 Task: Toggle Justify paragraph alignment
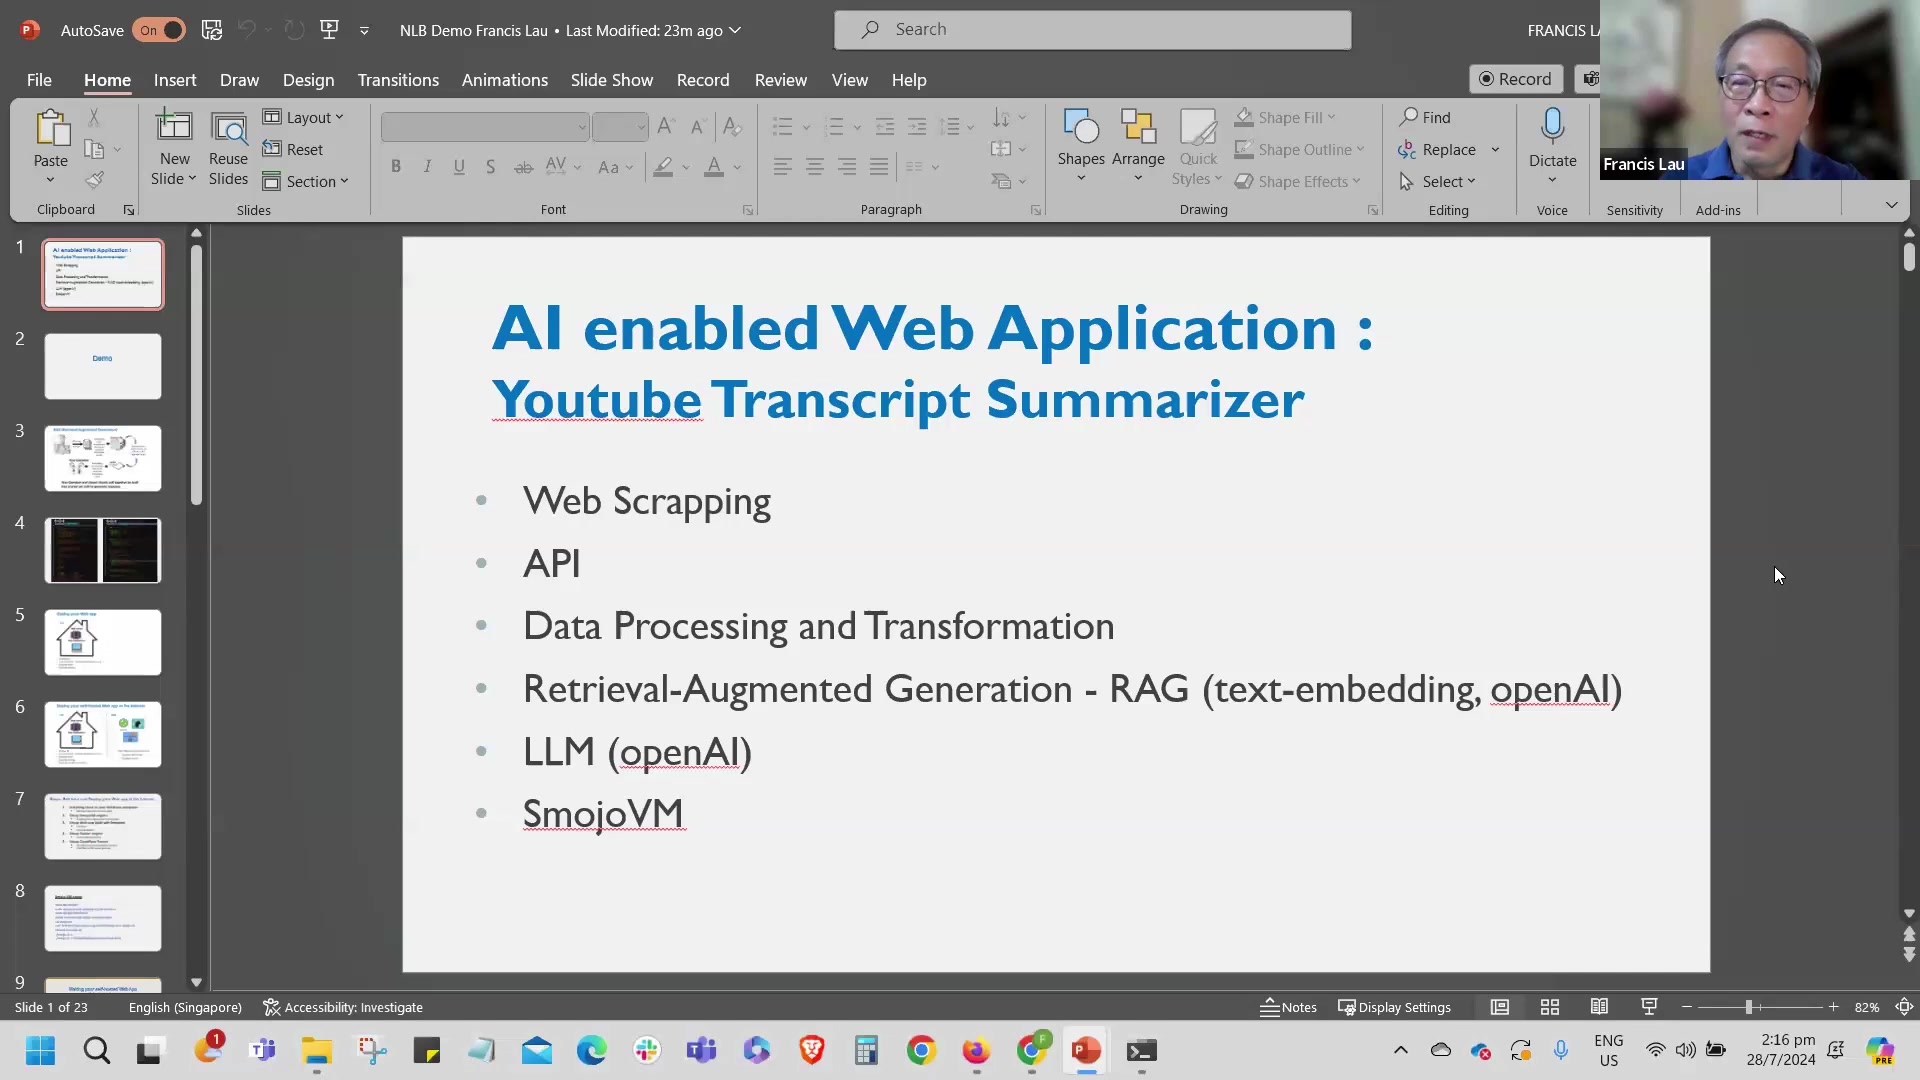(879, 167)
